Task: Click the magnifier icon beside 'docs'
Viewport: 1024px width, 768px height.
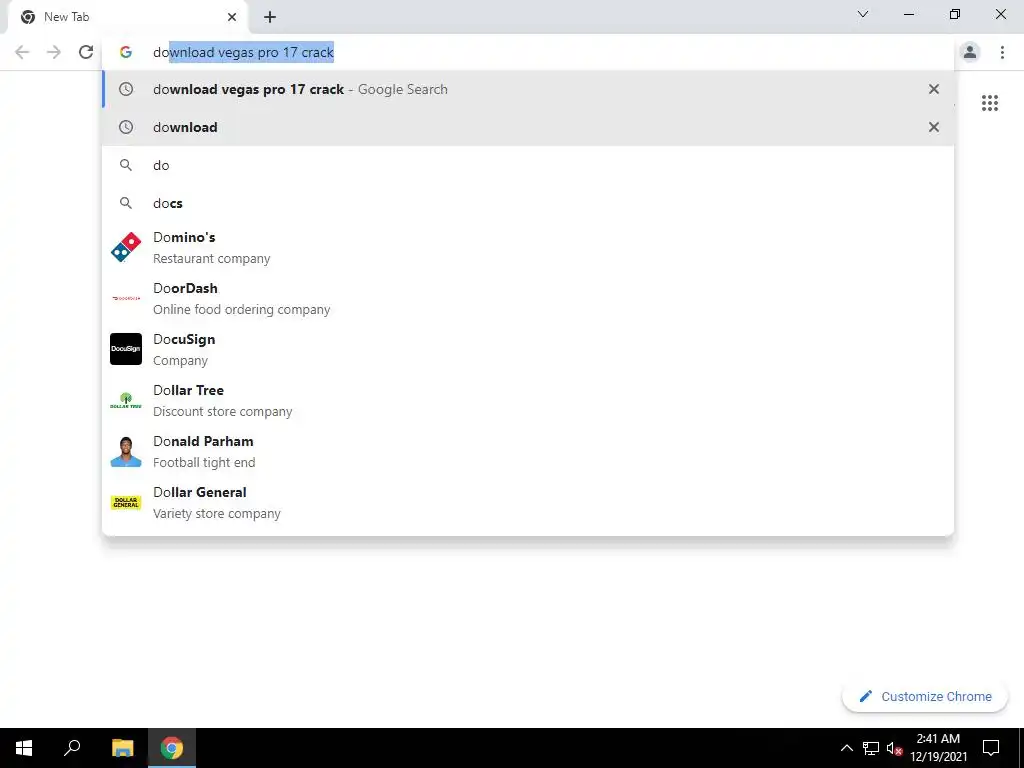Action: click(126, 203)
